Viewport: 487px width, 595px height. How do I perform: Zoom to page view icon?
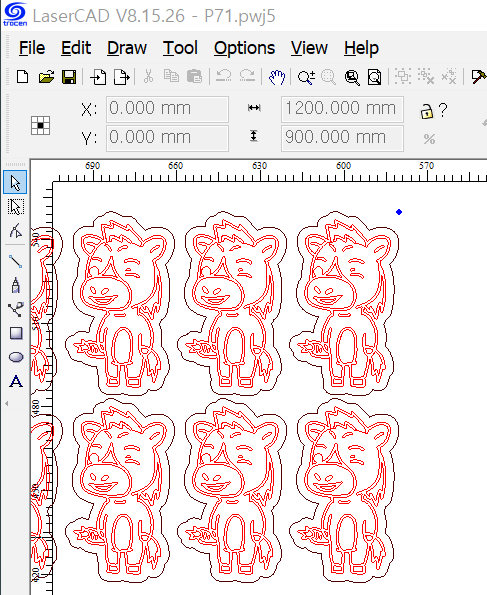(375, 77)
